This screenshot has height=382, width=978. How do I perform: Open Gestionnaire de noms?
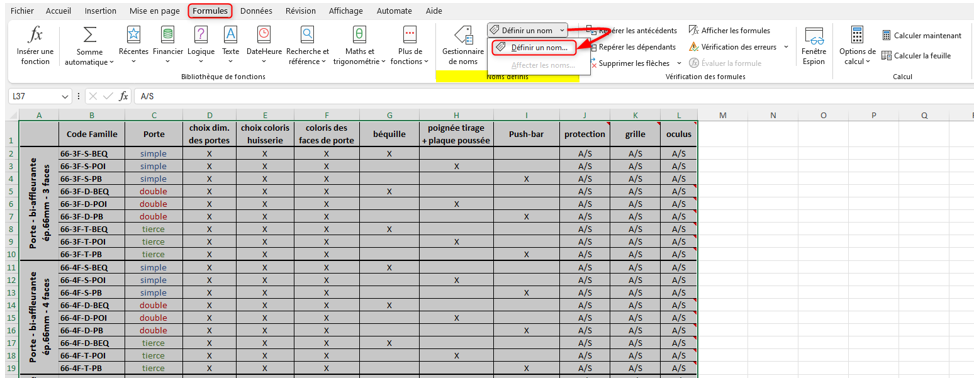tap(462, 45)
